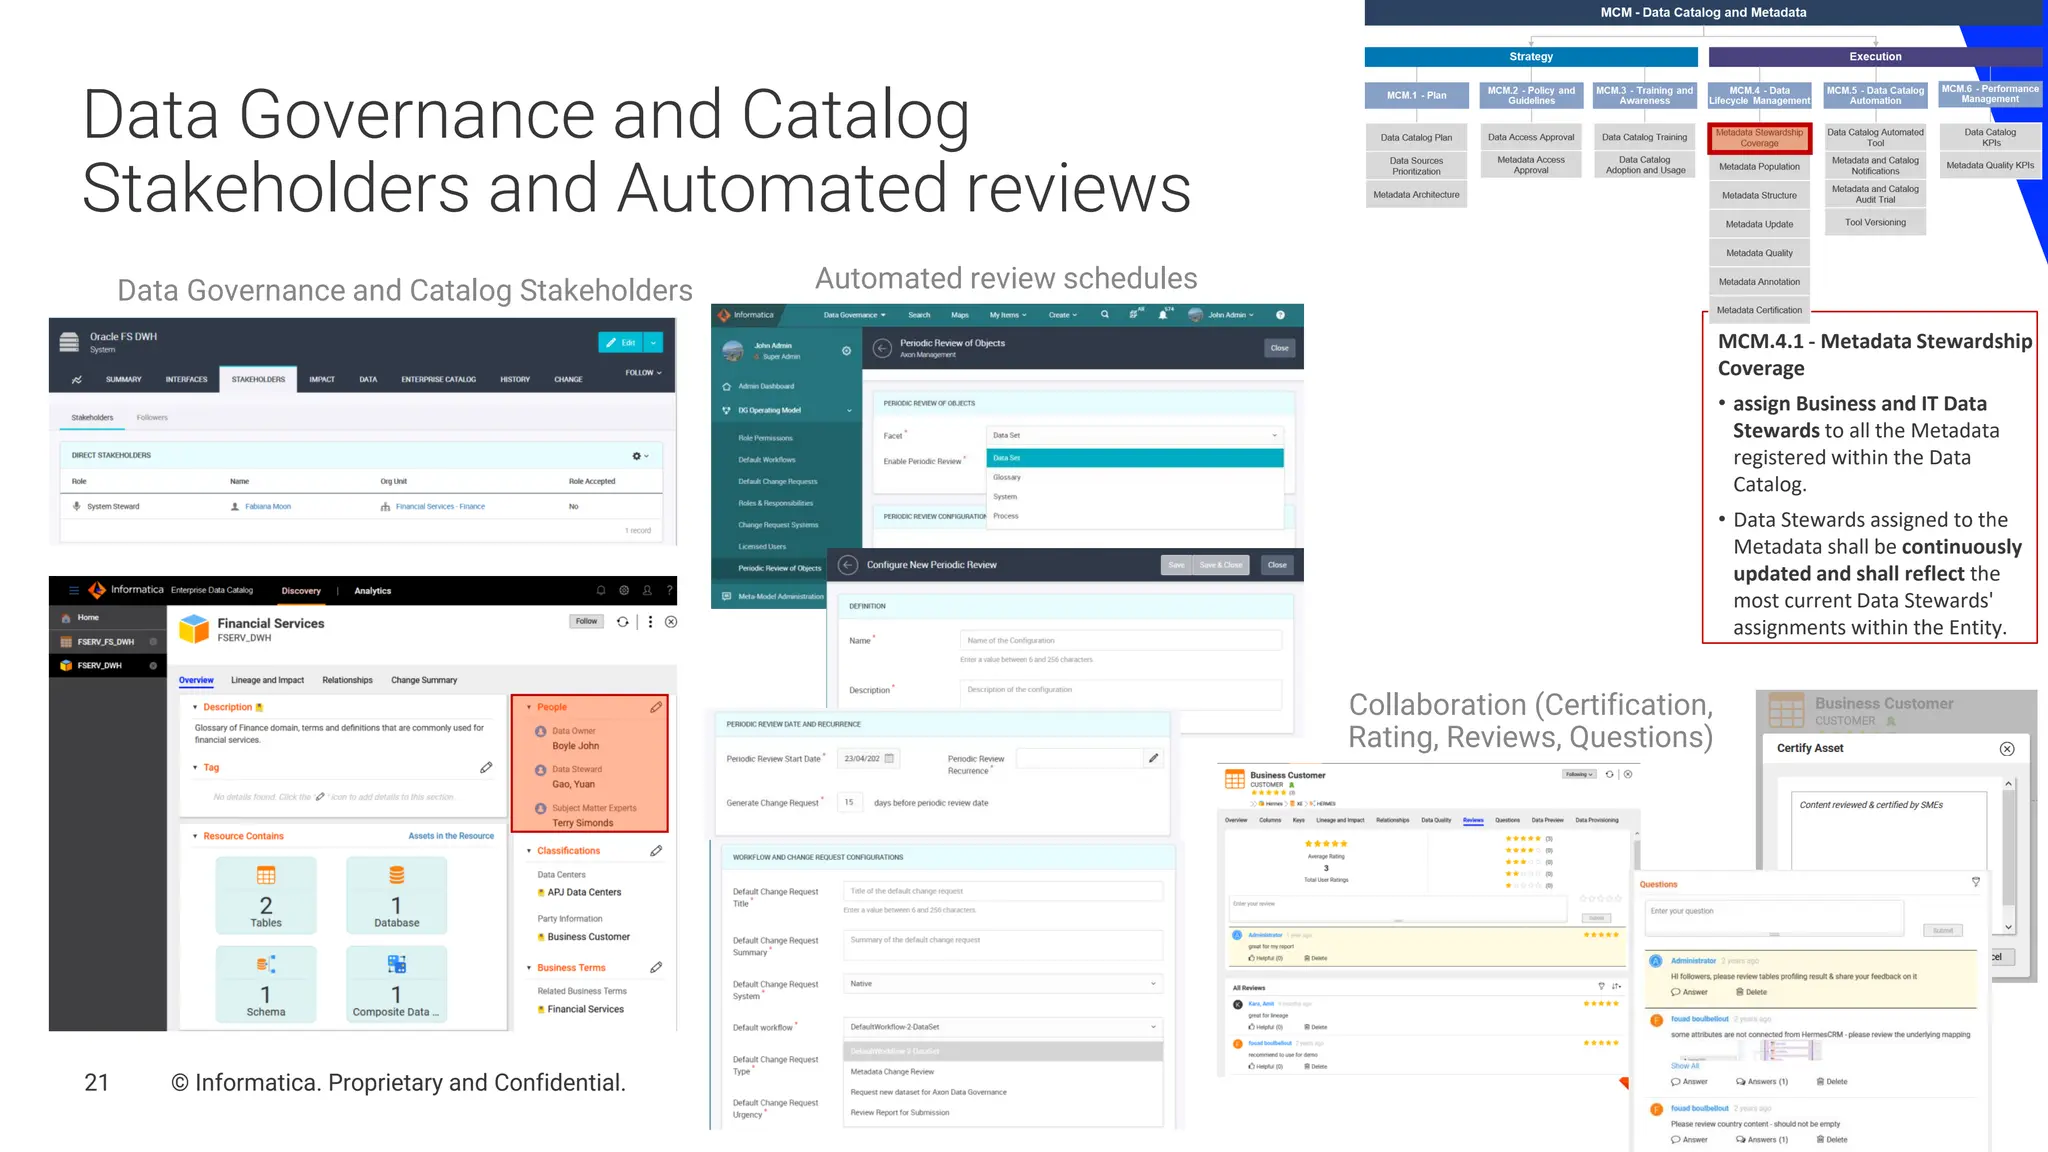Refresh the Financial Services page
2048x1152 pixels.
point(623,621)
